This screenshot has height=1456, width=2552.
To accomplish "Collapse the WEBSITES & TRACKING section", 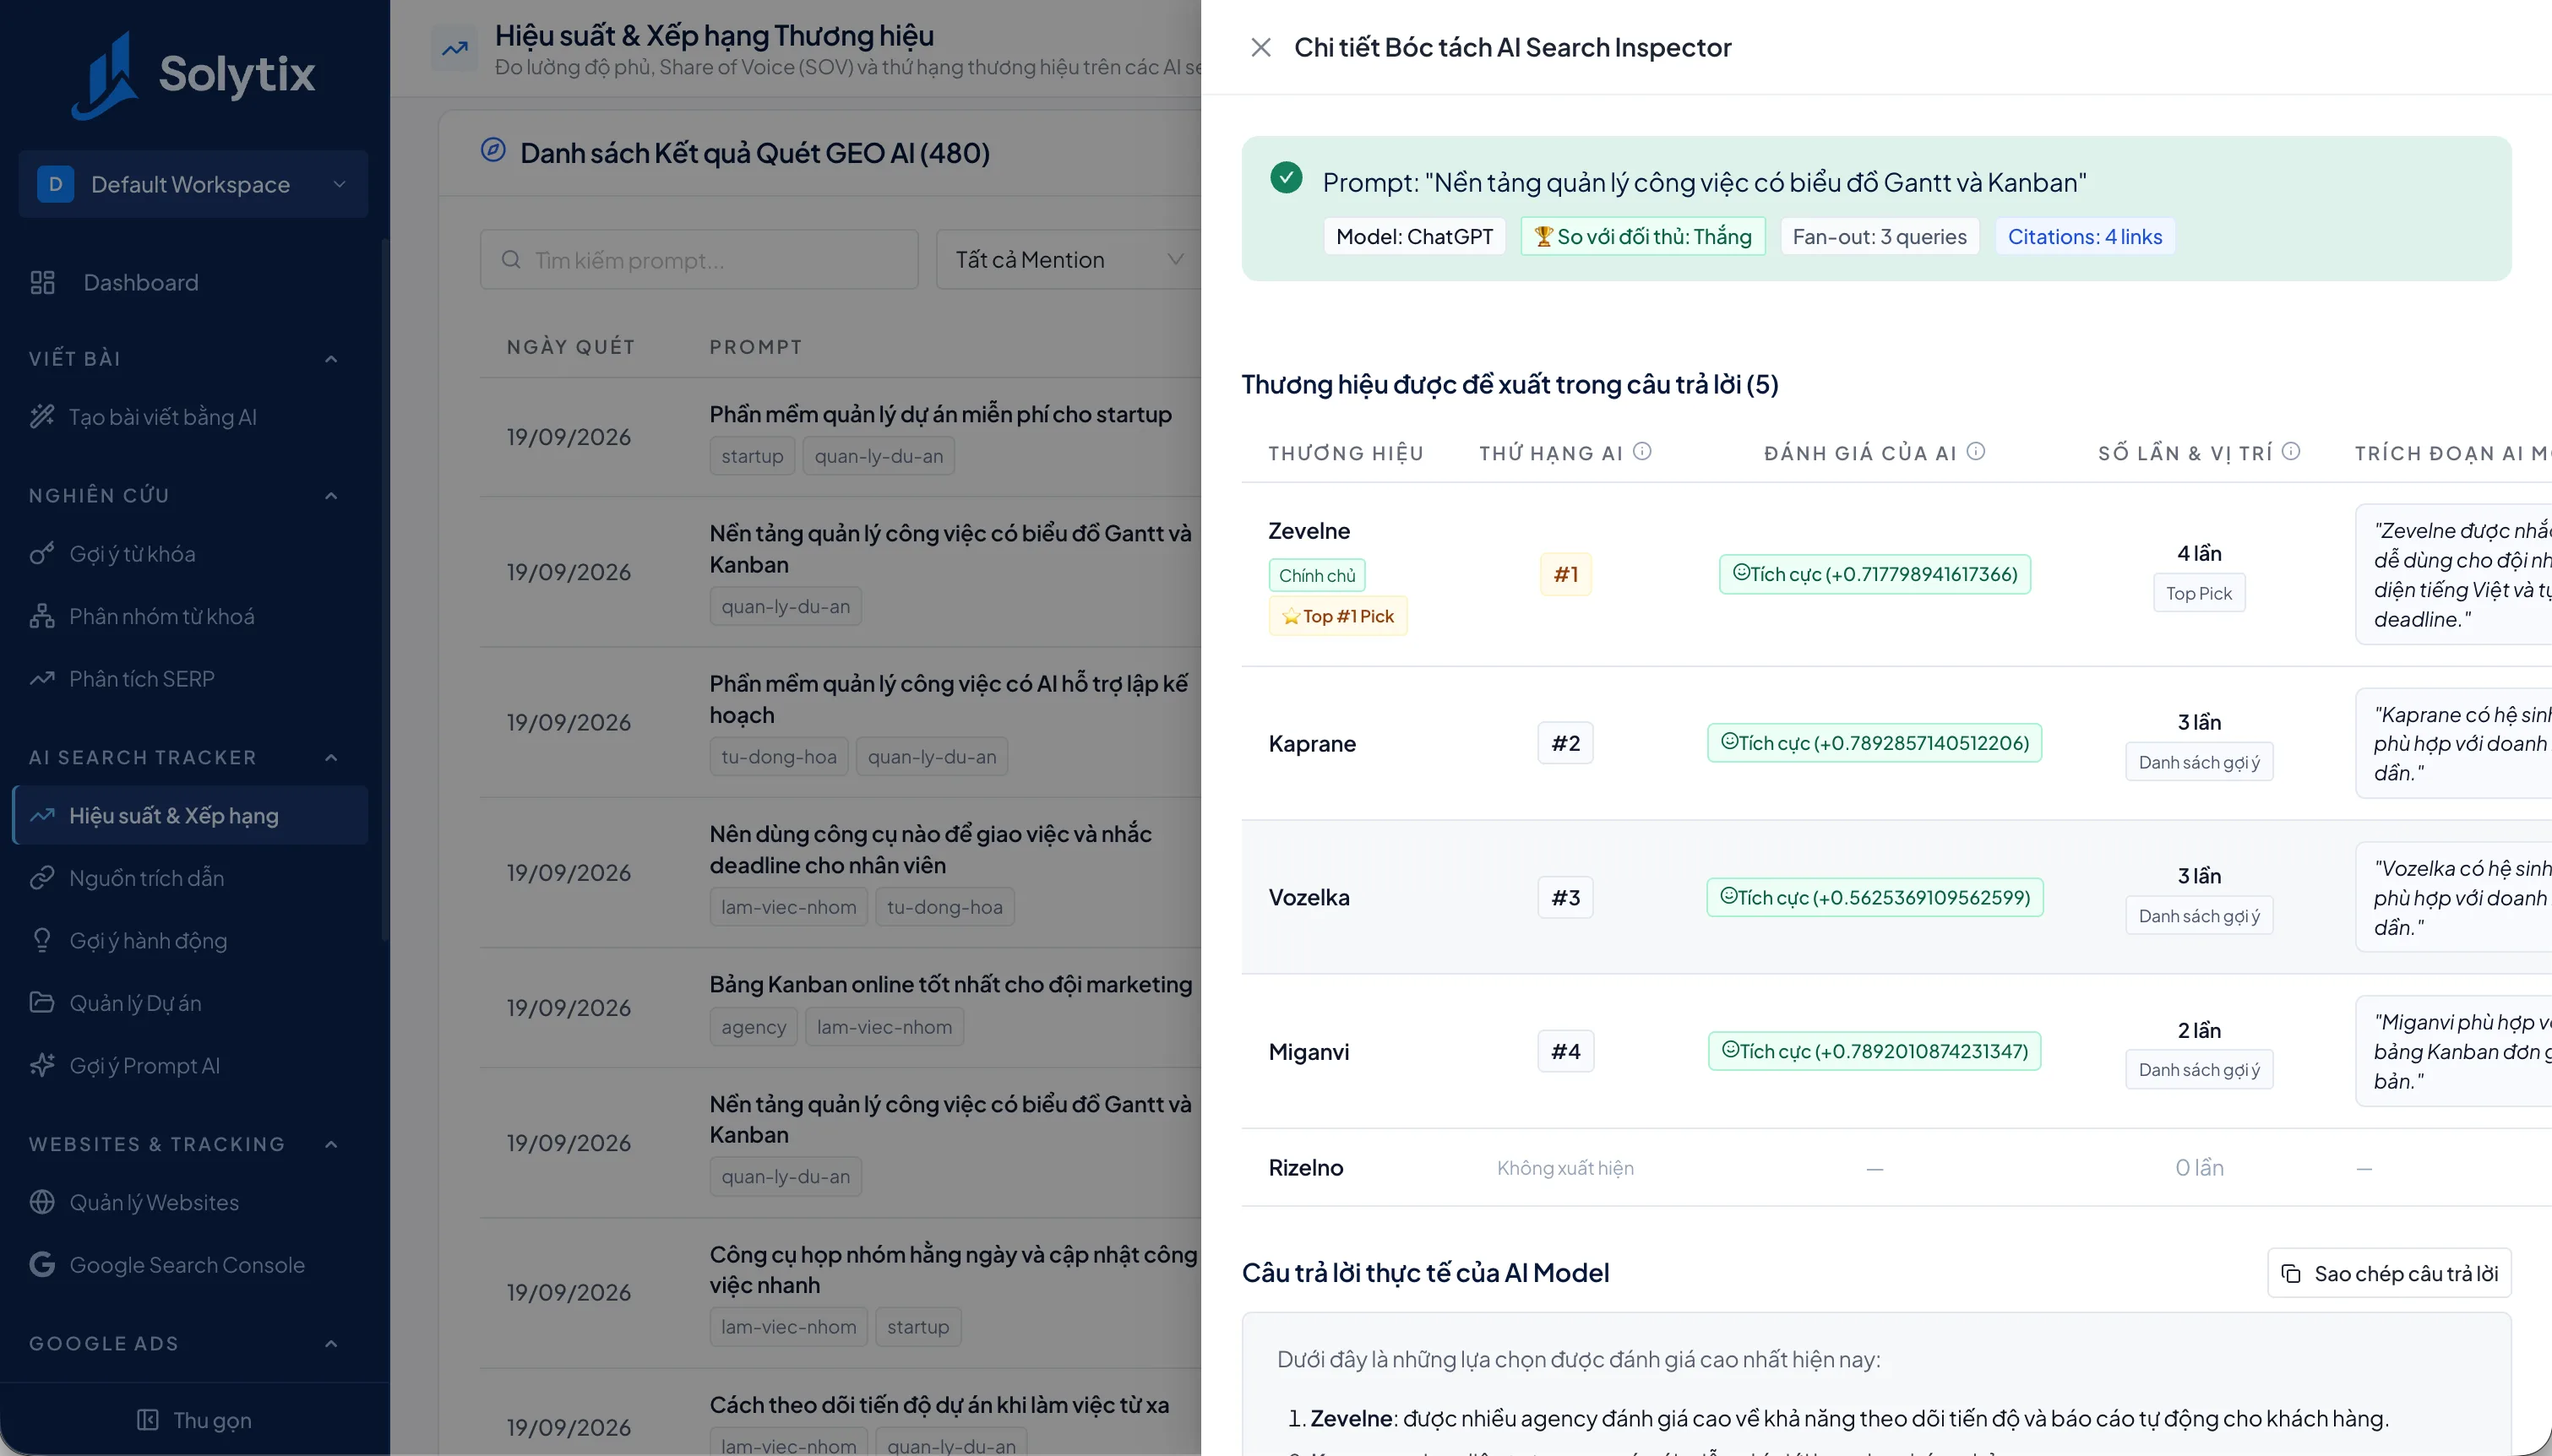I will pyautogui.click(x=331, y=1143).
